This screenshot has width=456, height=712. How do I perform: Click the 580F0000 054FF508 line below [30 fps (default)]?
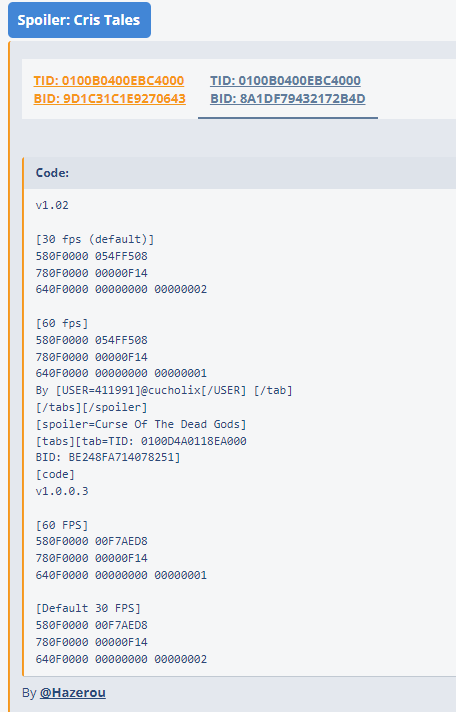click(91, 256)
